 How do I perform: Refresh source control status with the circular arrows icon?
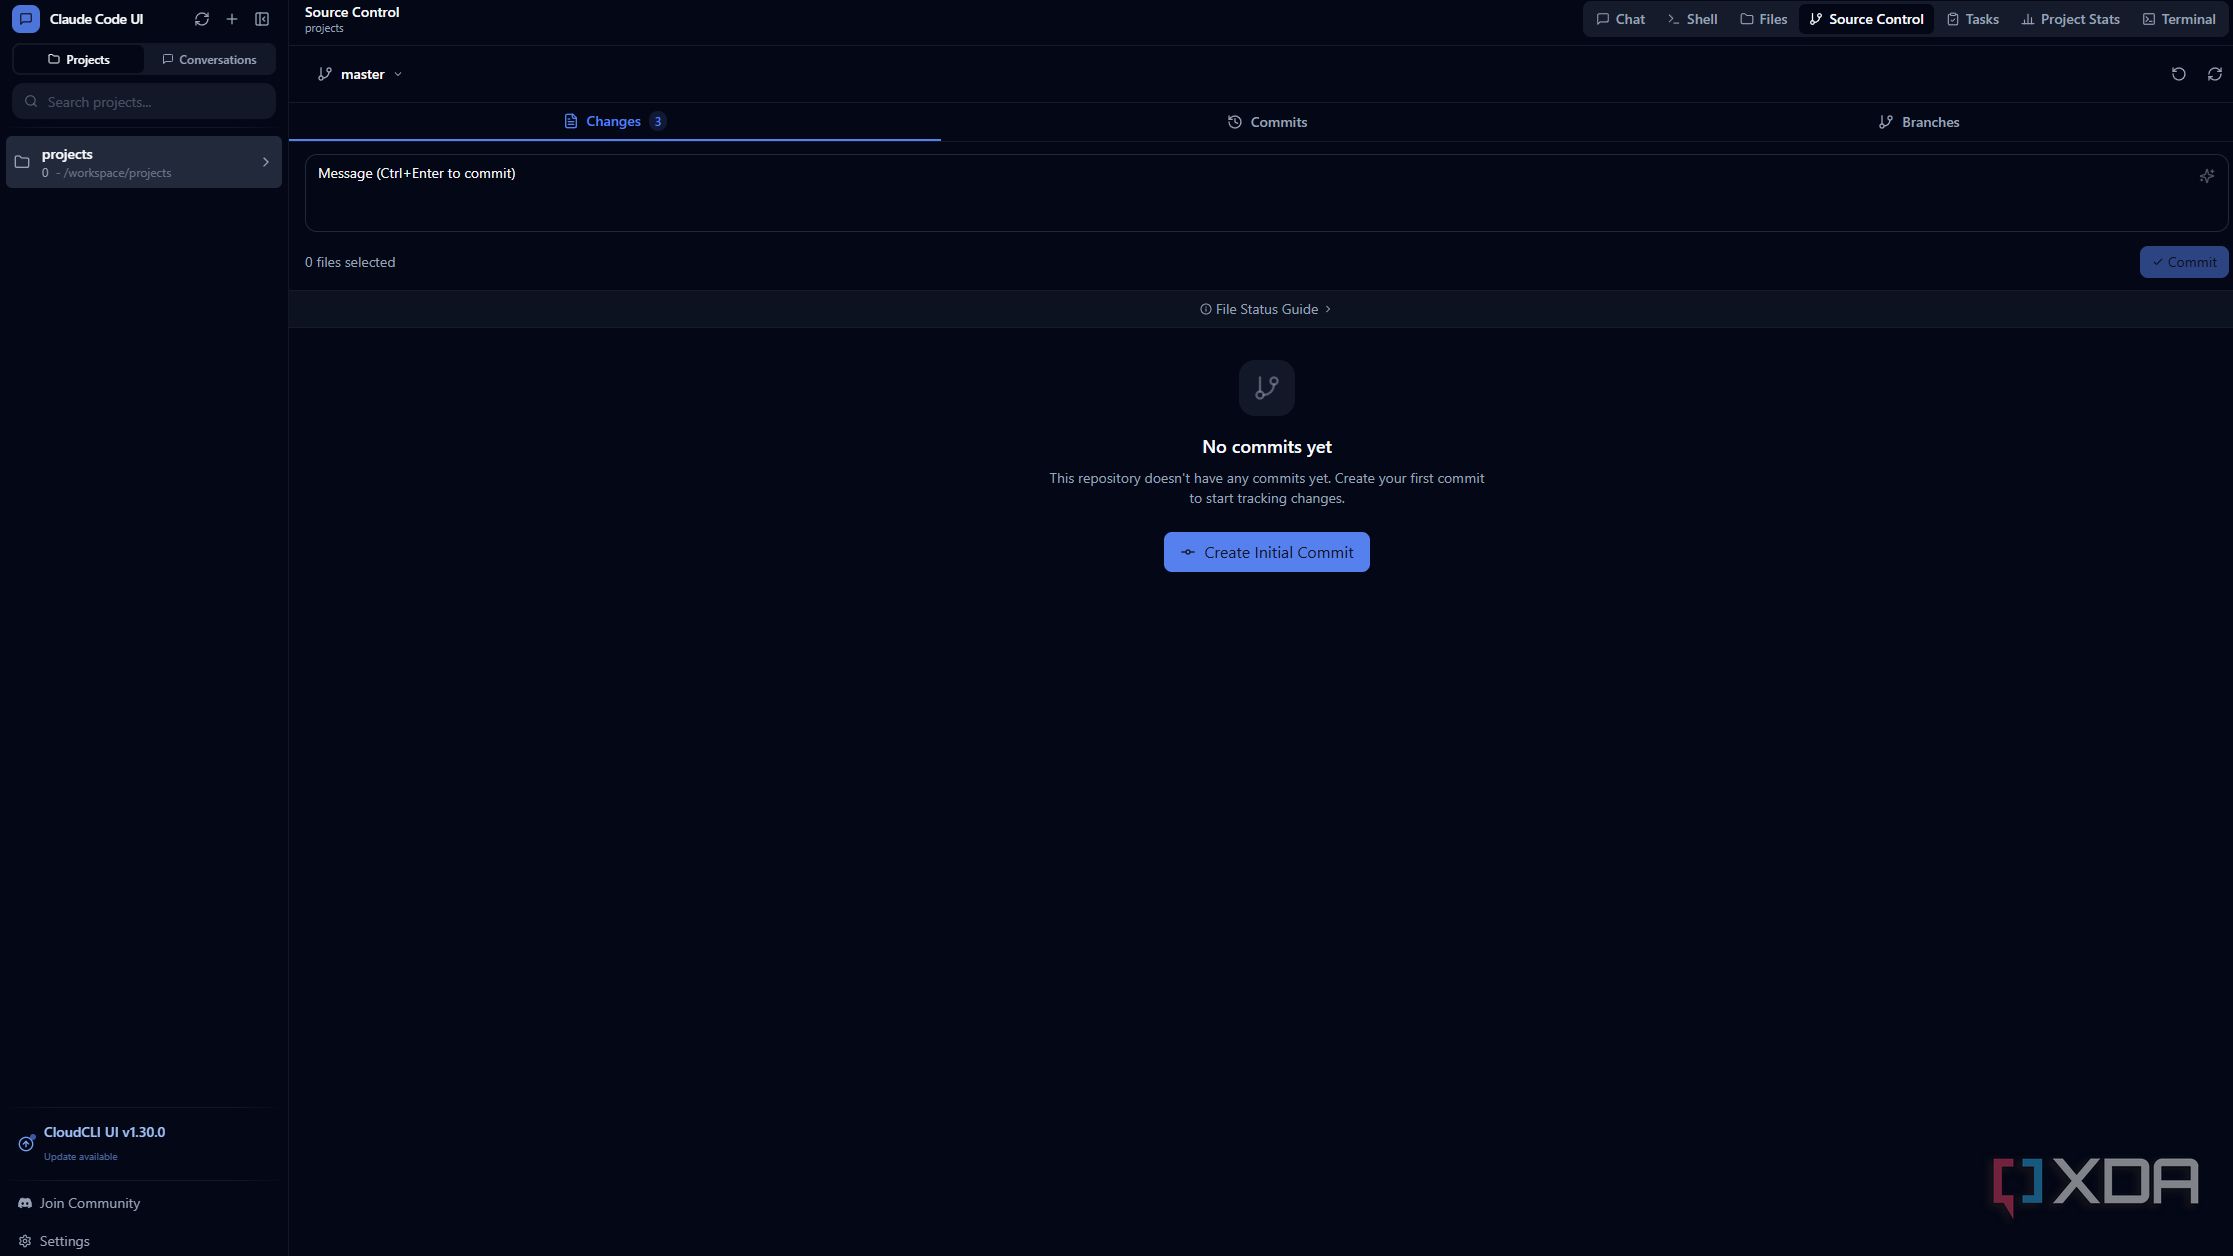click(x=2214, y=74)
